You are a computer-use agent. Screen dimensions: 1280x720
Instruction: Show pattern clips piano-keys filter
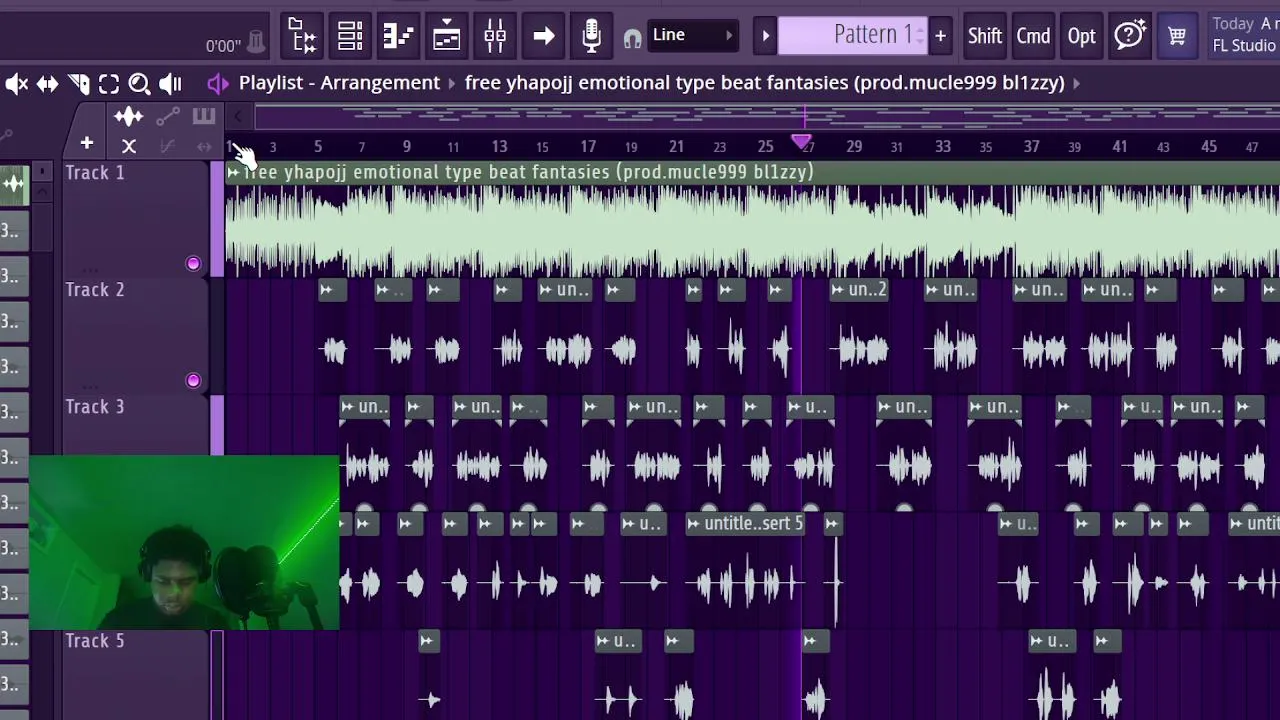point(203,116)
